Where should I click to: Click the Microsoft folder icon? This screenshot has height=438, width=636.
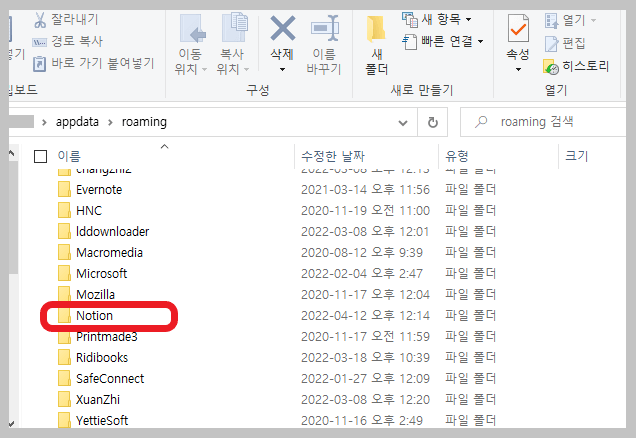[x=64, y=273]
